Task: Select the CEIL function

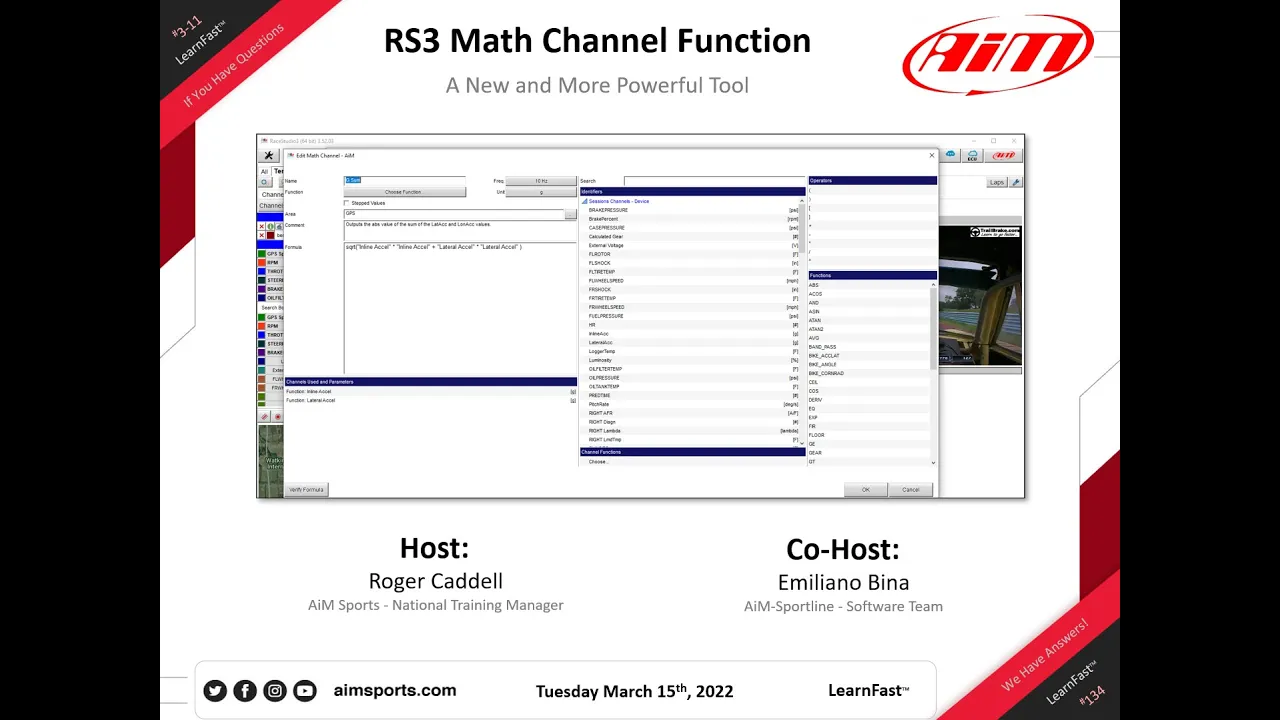Action: coord(868,382)
